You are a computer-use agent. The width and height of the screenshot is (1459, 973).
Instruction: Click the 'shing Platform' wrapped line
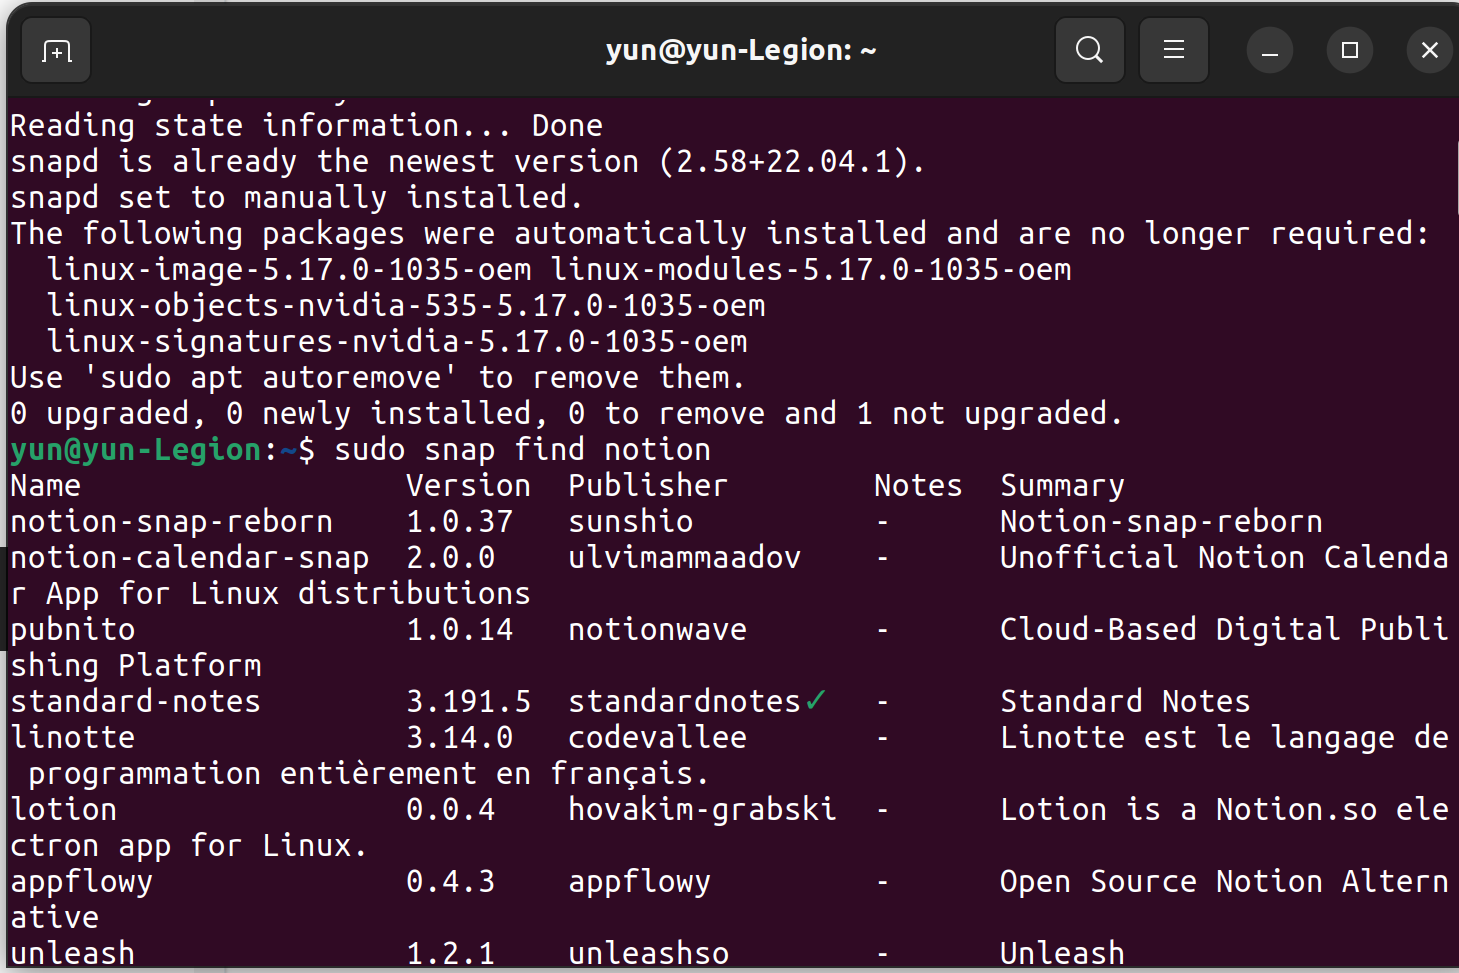(136, 666)
